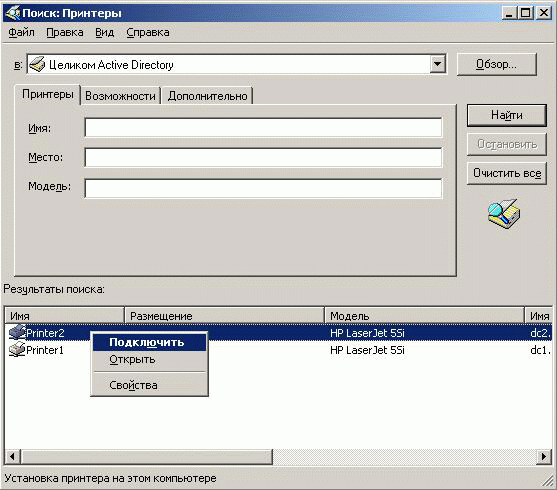Switch to the Дополнительно tab
Screen dimensions: 557x490
[207, 96]
